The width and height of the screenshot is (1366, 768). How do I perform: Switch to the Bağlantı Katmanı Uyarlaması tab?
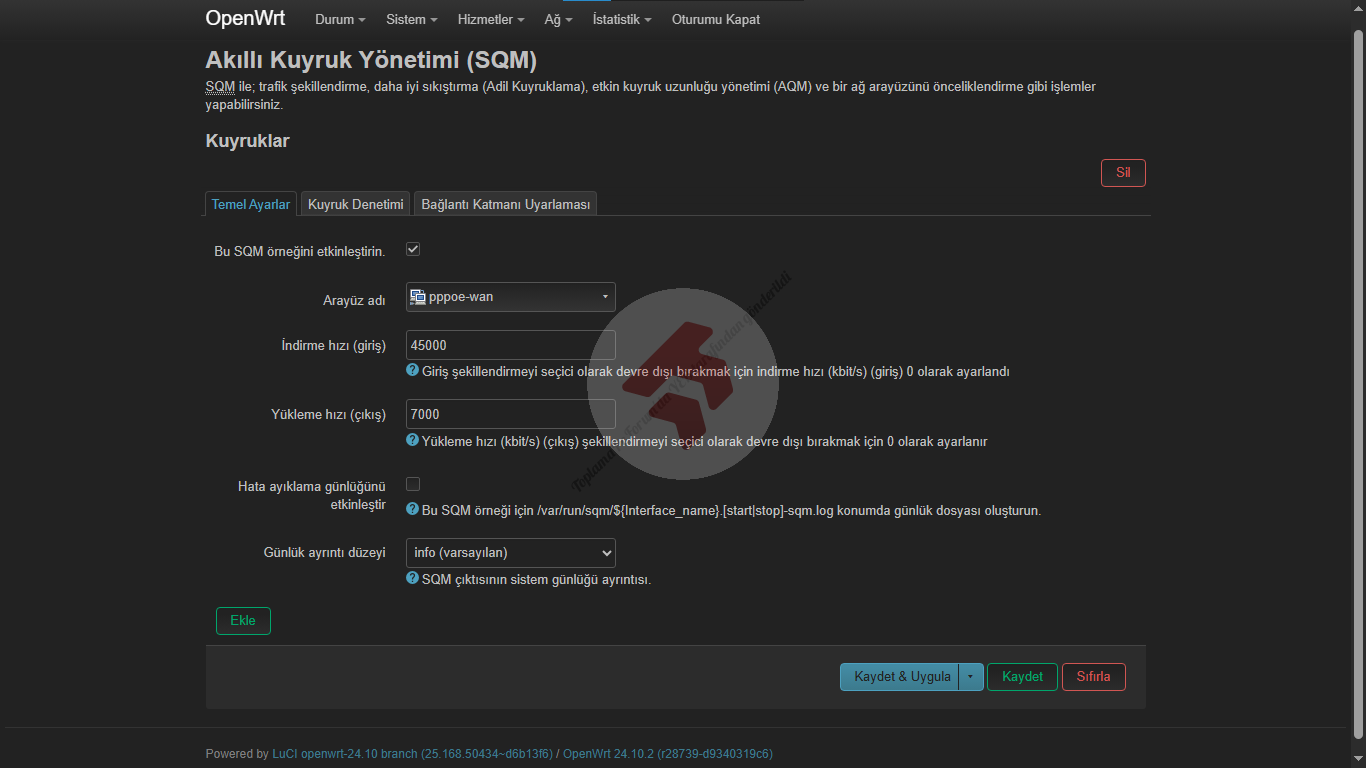tap(505, 204)
